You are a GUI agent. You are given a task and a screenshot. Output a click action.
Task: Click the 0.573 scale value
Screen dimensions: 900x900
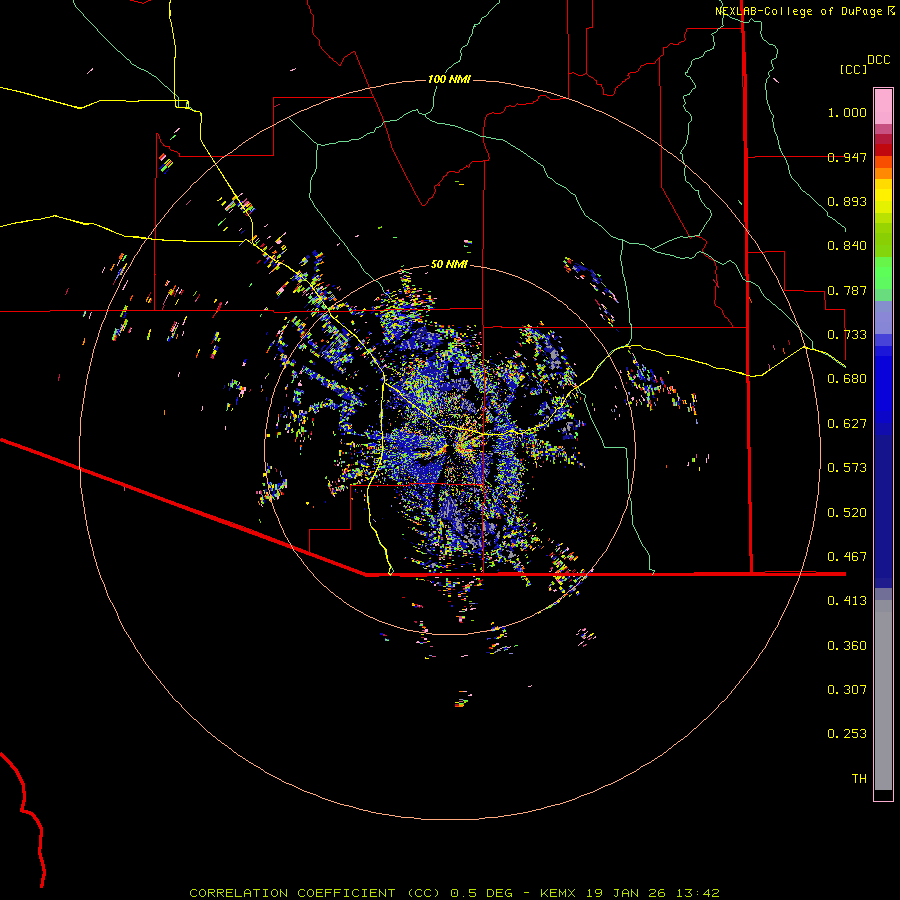click(847, 468)
